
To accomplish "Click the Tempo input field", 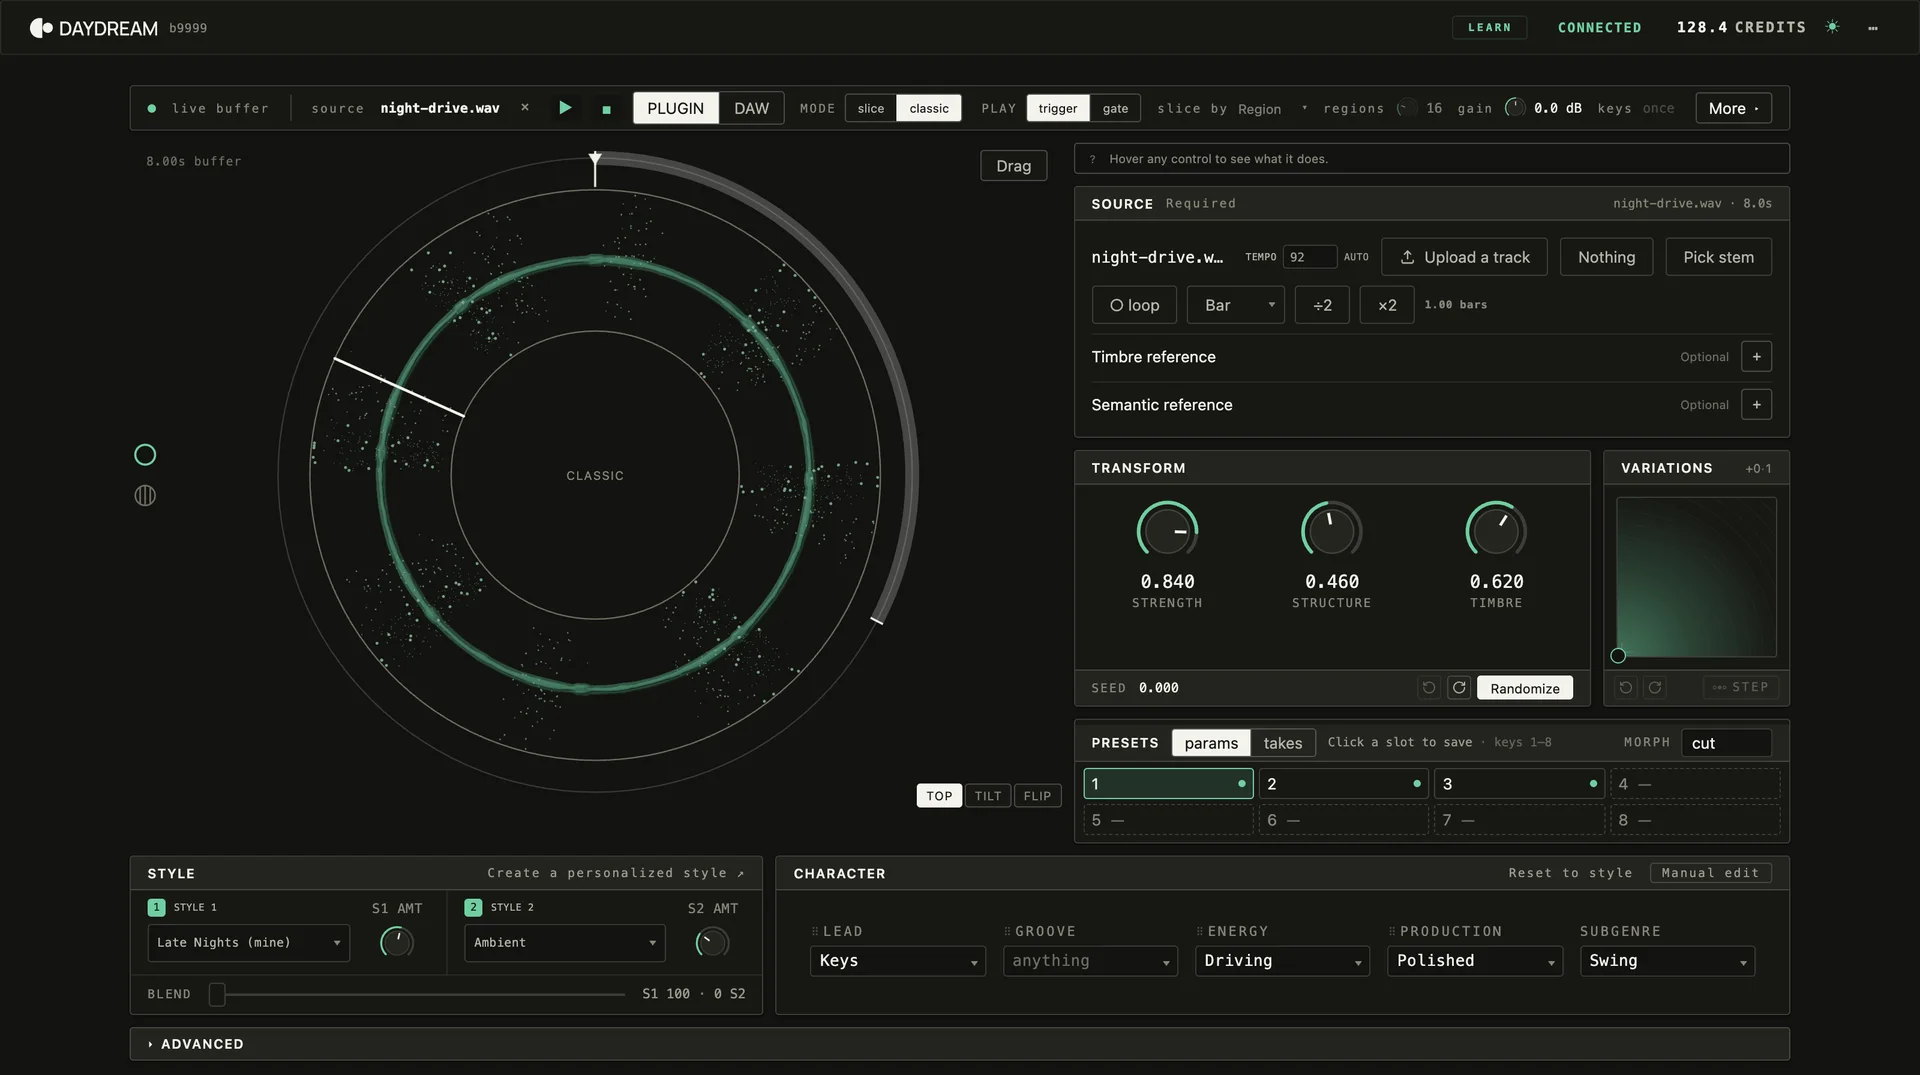I will point(1310,257).
